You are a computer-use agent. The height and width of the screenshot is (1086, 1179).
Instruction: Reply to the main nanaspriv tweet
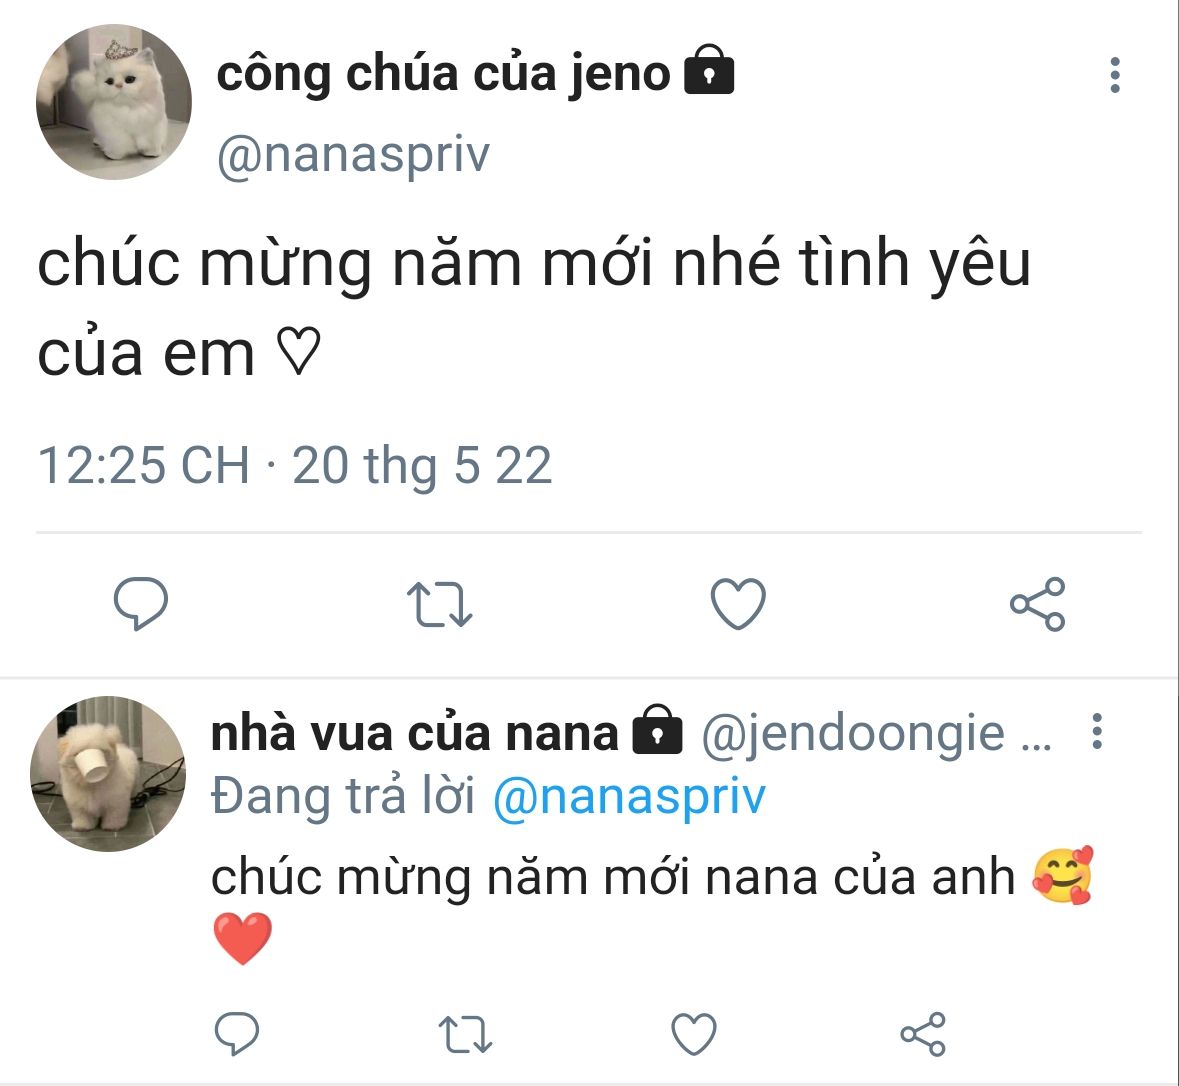point(140,604)
